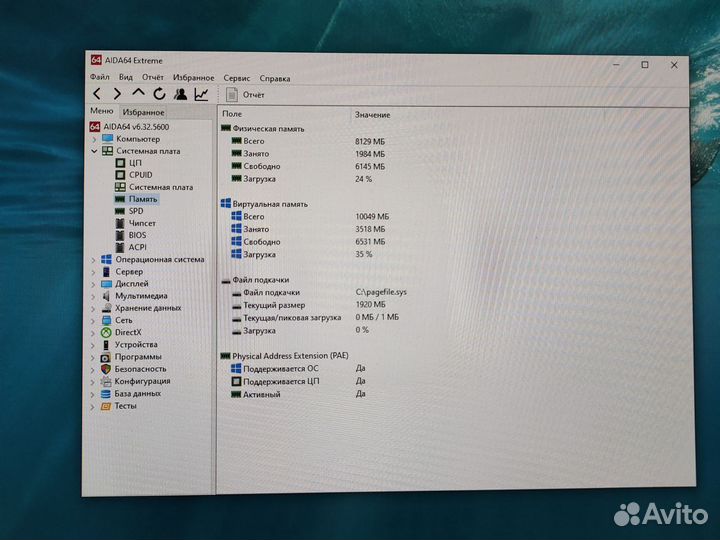720x540 pixels.
Task: Click the DirectX Xbox icon
Action: [x=106, y=332]
